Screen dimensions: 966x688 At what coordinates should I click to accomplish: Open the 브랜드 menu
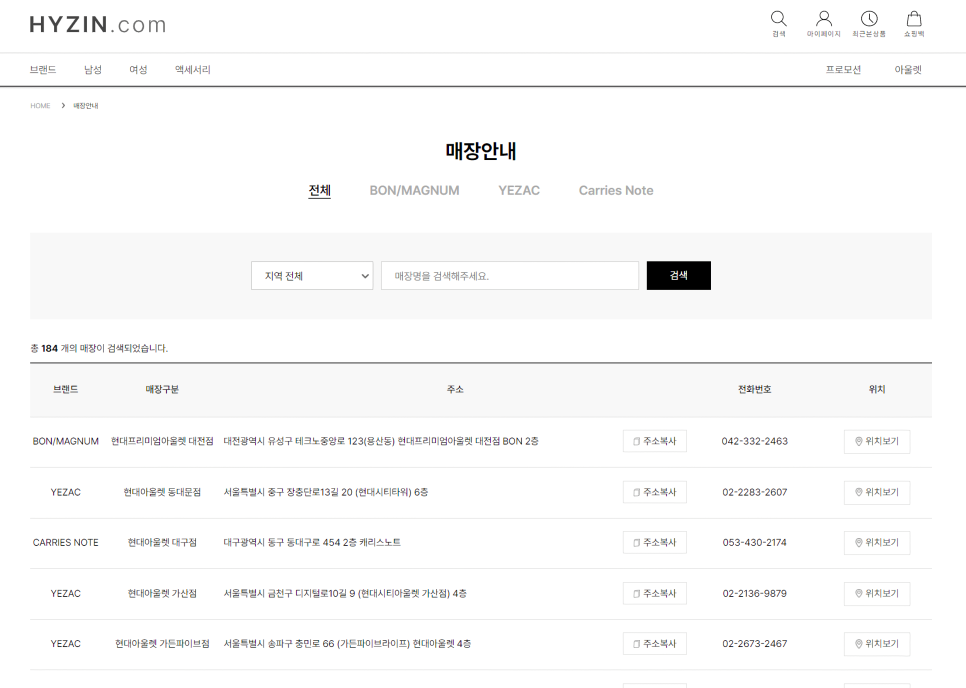[x=43, y=70]
